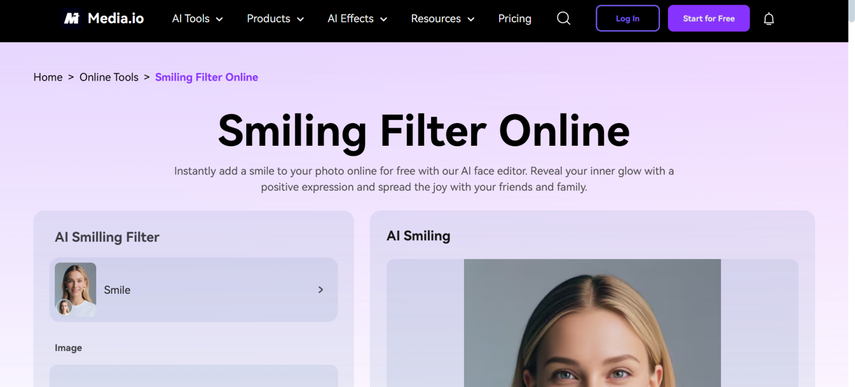Click the Media.io logo icon

pos(71,19)
